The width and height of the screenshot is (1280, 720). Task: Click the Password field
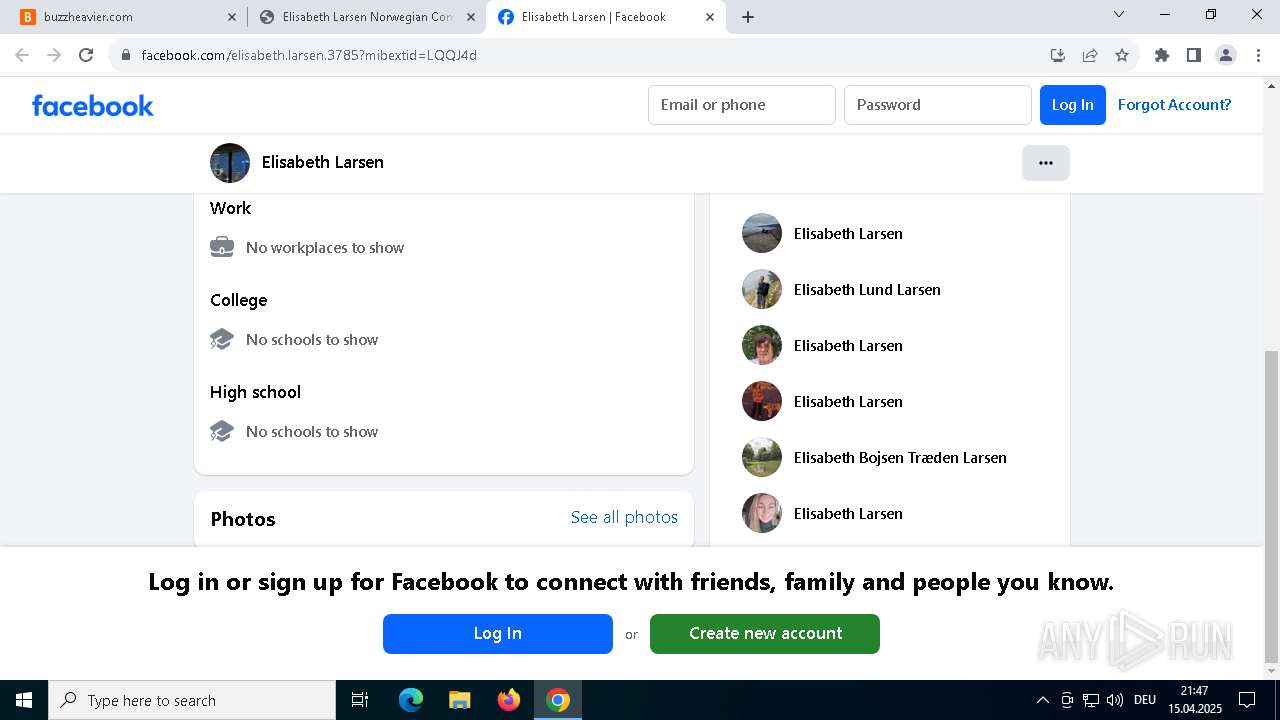(938, 105)
